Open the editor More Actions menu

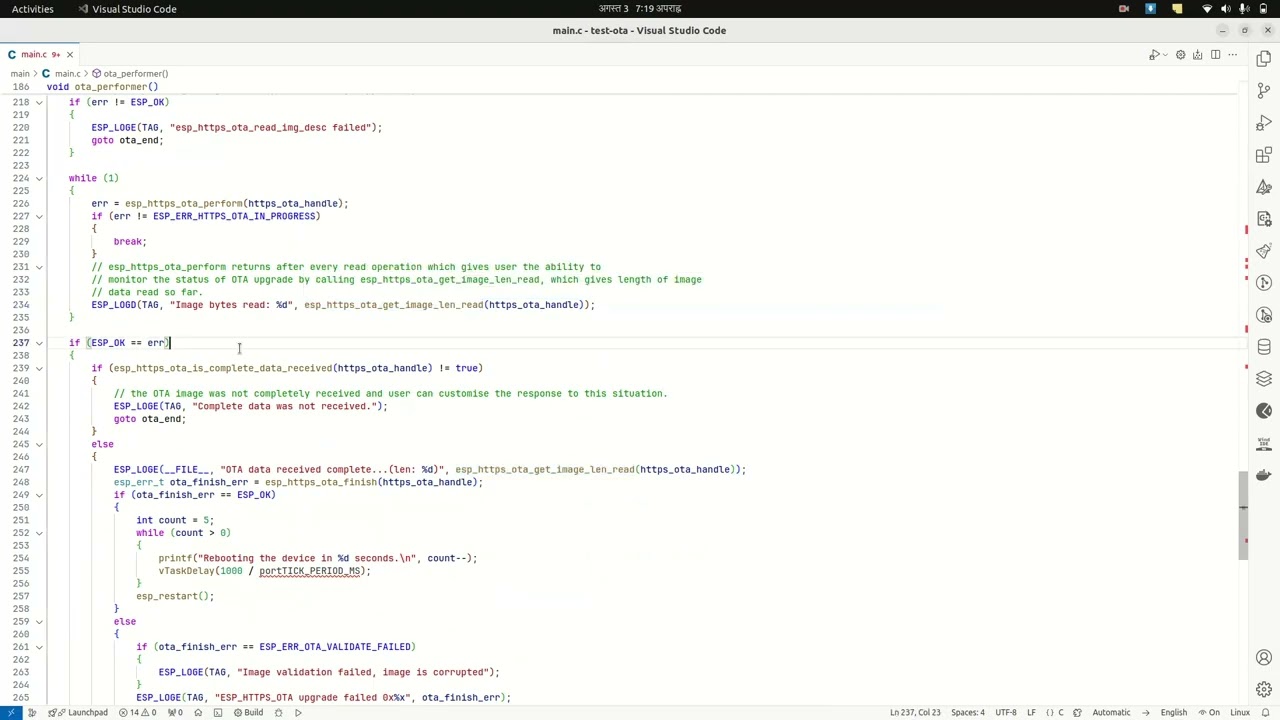1232,55
